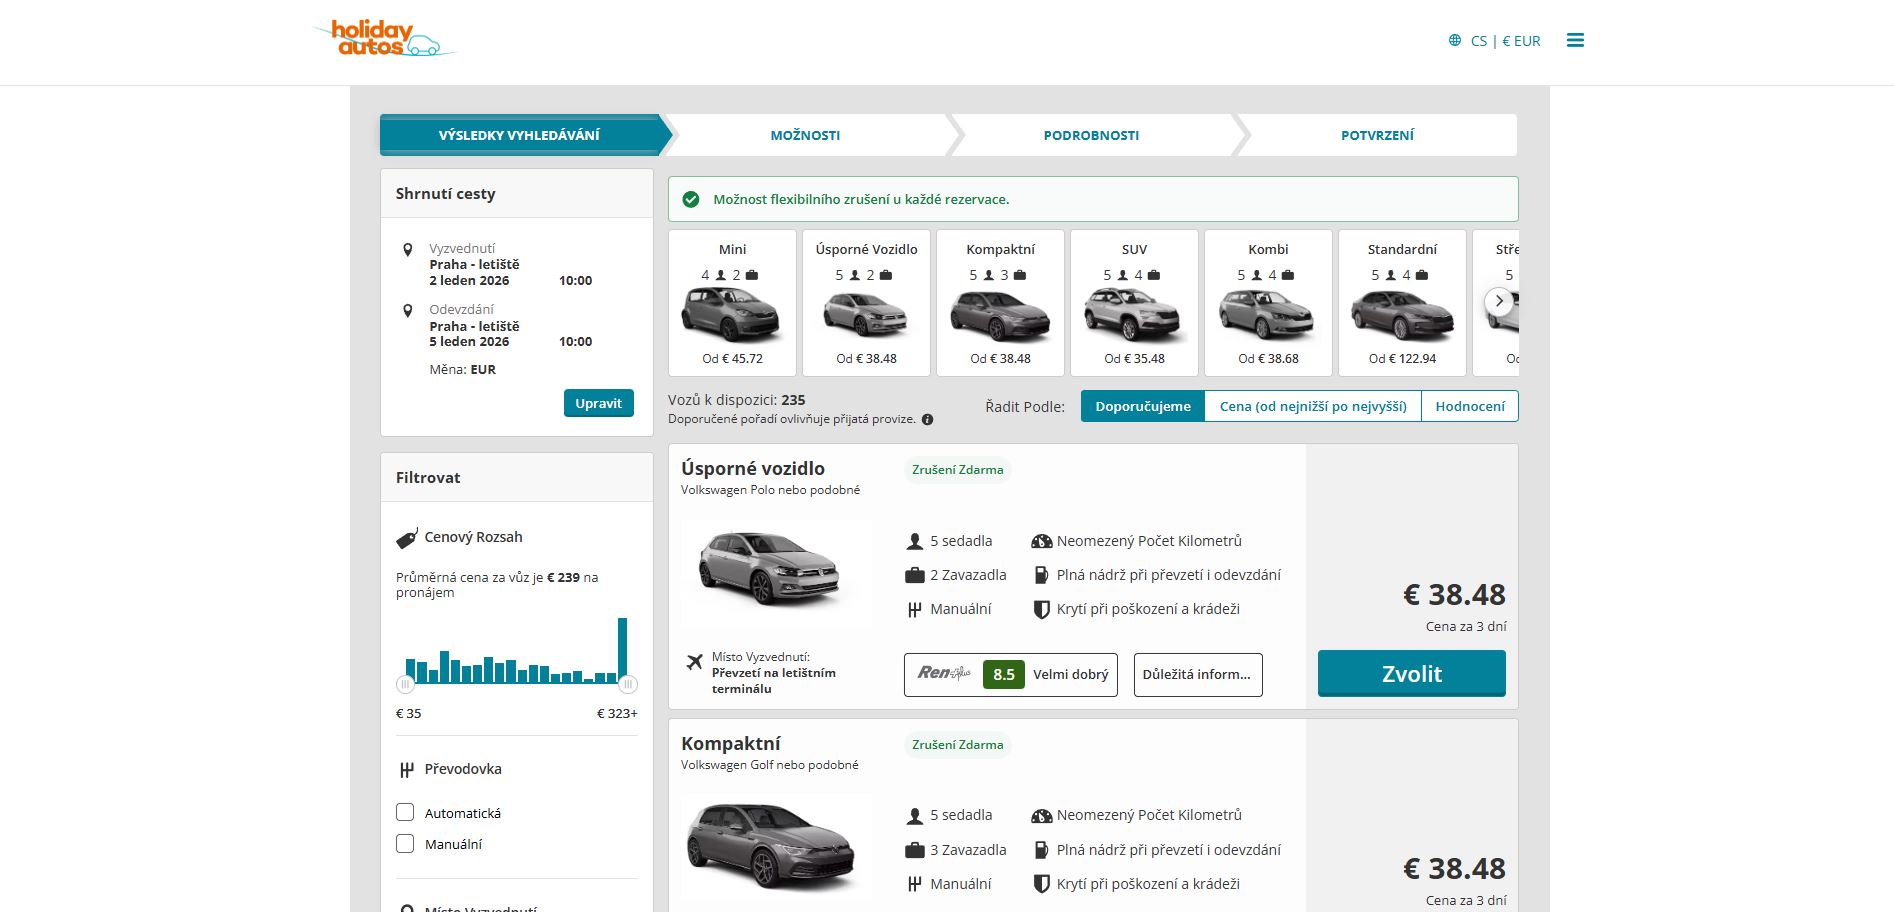Advance car category carousel with arrow
The height and width of the screenshot is (912, 1894).
tap(1499, 301)
